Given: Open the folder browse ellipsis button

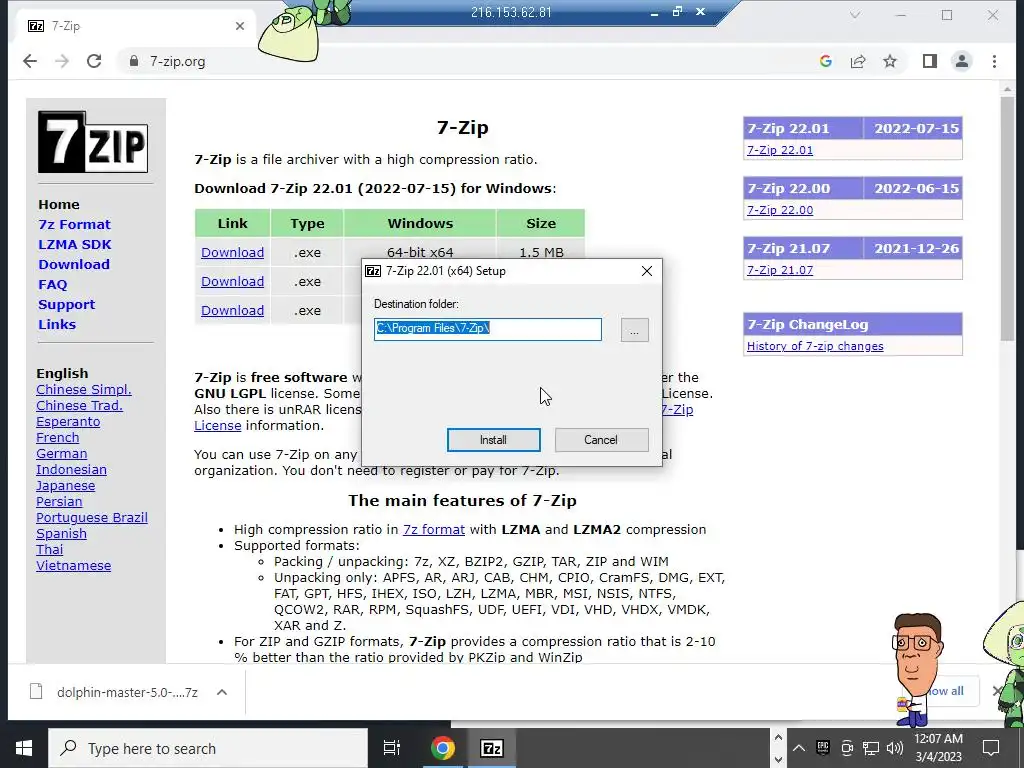Looking at the screenshot, I should [x=634, y=330].
